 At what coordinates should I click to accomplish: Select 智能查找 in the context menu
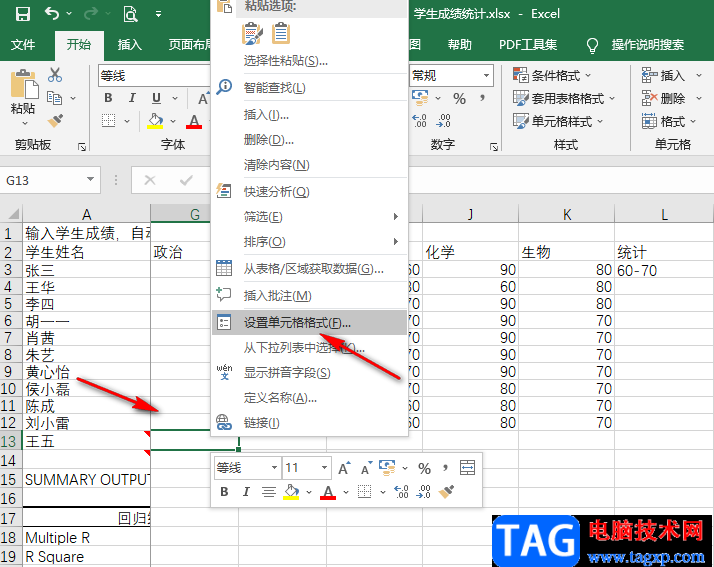point(310,87)
